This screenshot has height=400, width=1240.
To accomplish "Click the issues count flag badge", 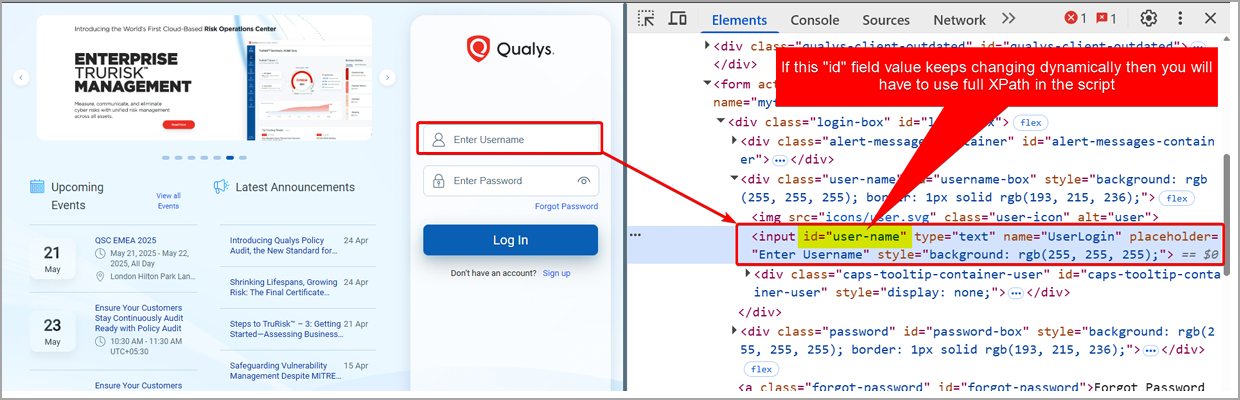I will 1106,18.
